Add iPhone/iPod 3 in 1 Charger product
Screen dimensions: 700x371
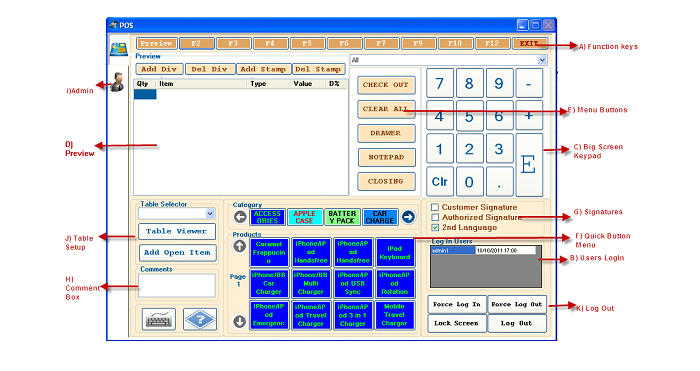coord(353,315)
